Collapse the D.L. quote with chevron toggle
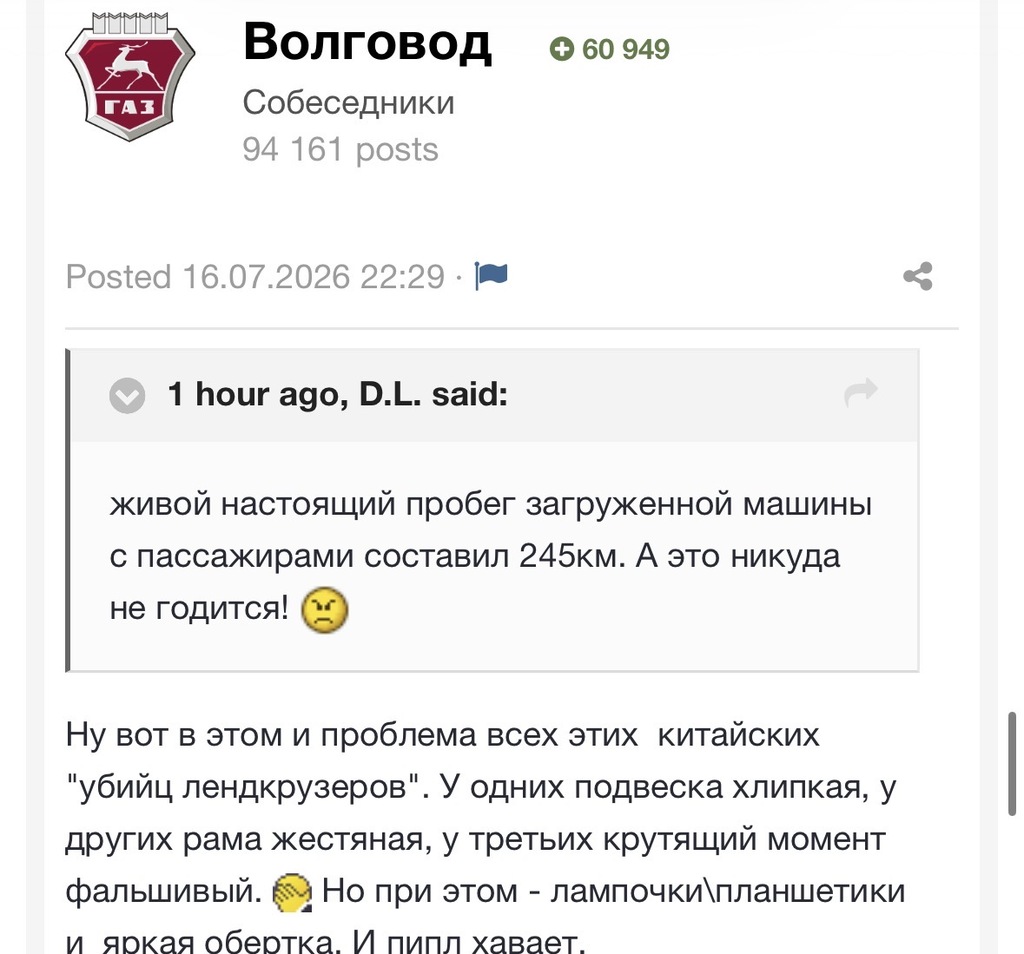 (127, 395)
